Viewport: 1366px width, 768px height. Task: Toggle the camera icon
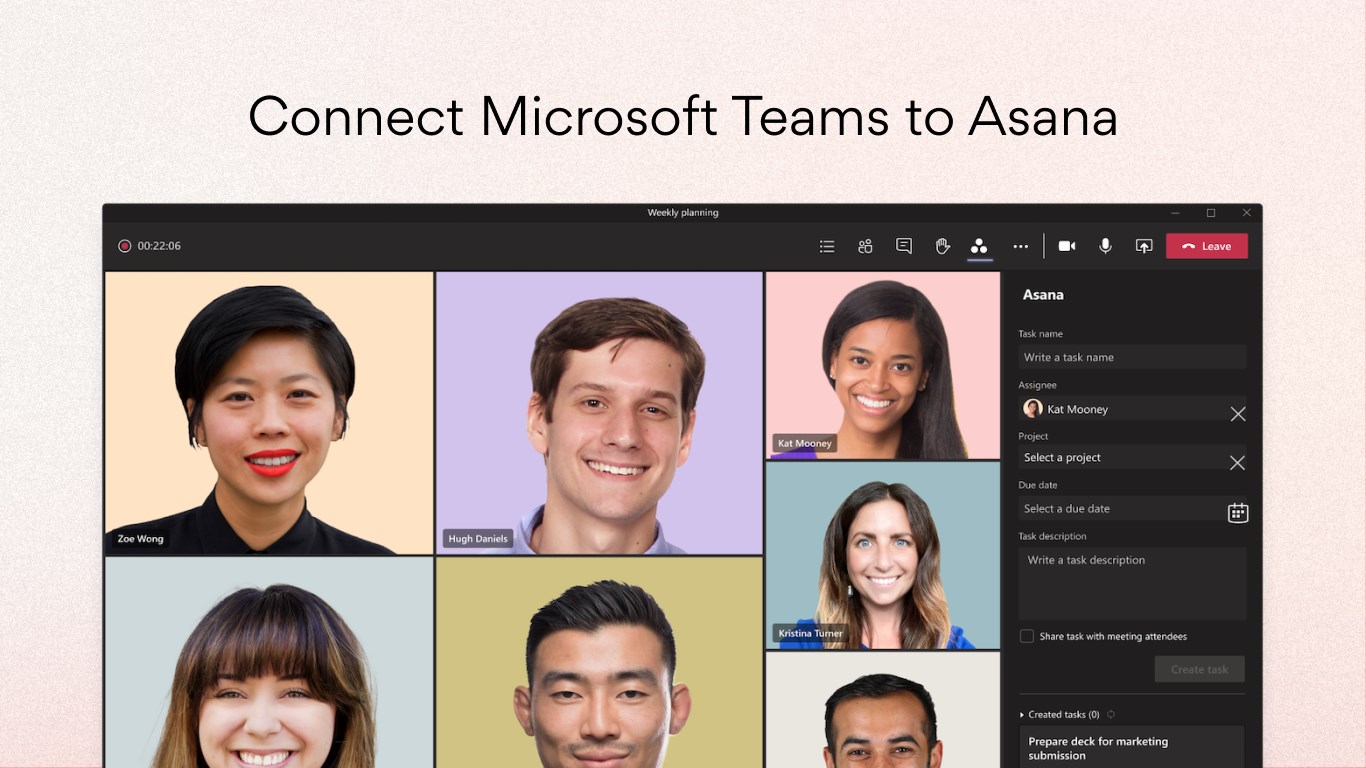1067,246
